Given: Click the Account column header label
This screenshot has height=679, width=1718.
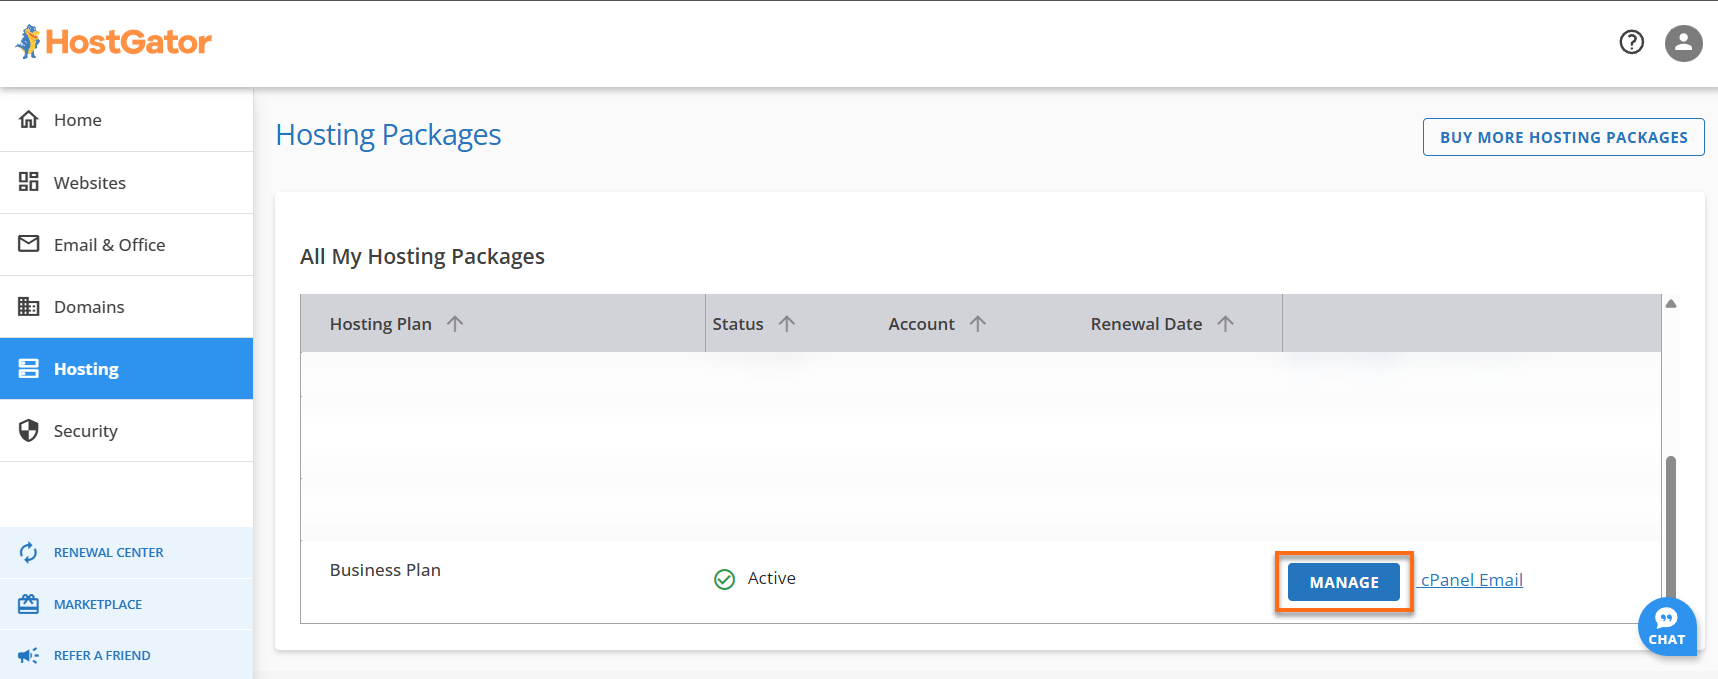Looking at the screenshot, I should 921,324.
